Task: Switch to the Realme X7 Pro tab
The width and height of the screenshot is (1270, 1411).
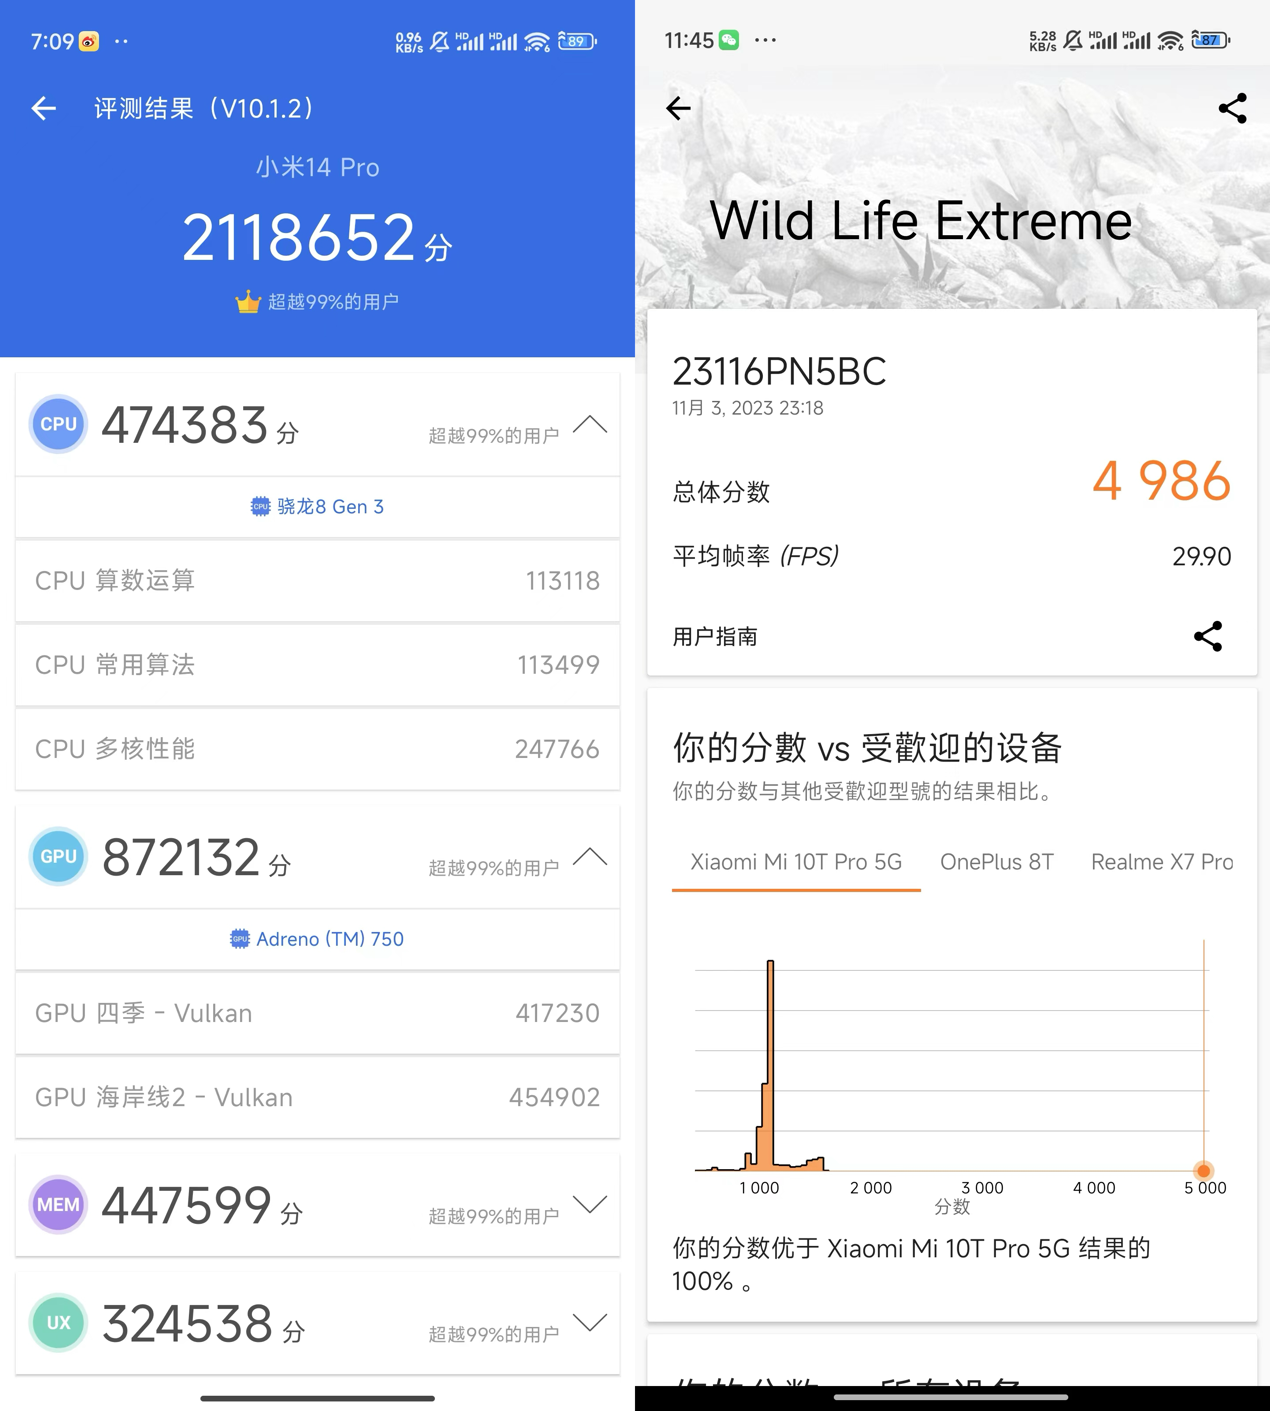Action: 1161,862
